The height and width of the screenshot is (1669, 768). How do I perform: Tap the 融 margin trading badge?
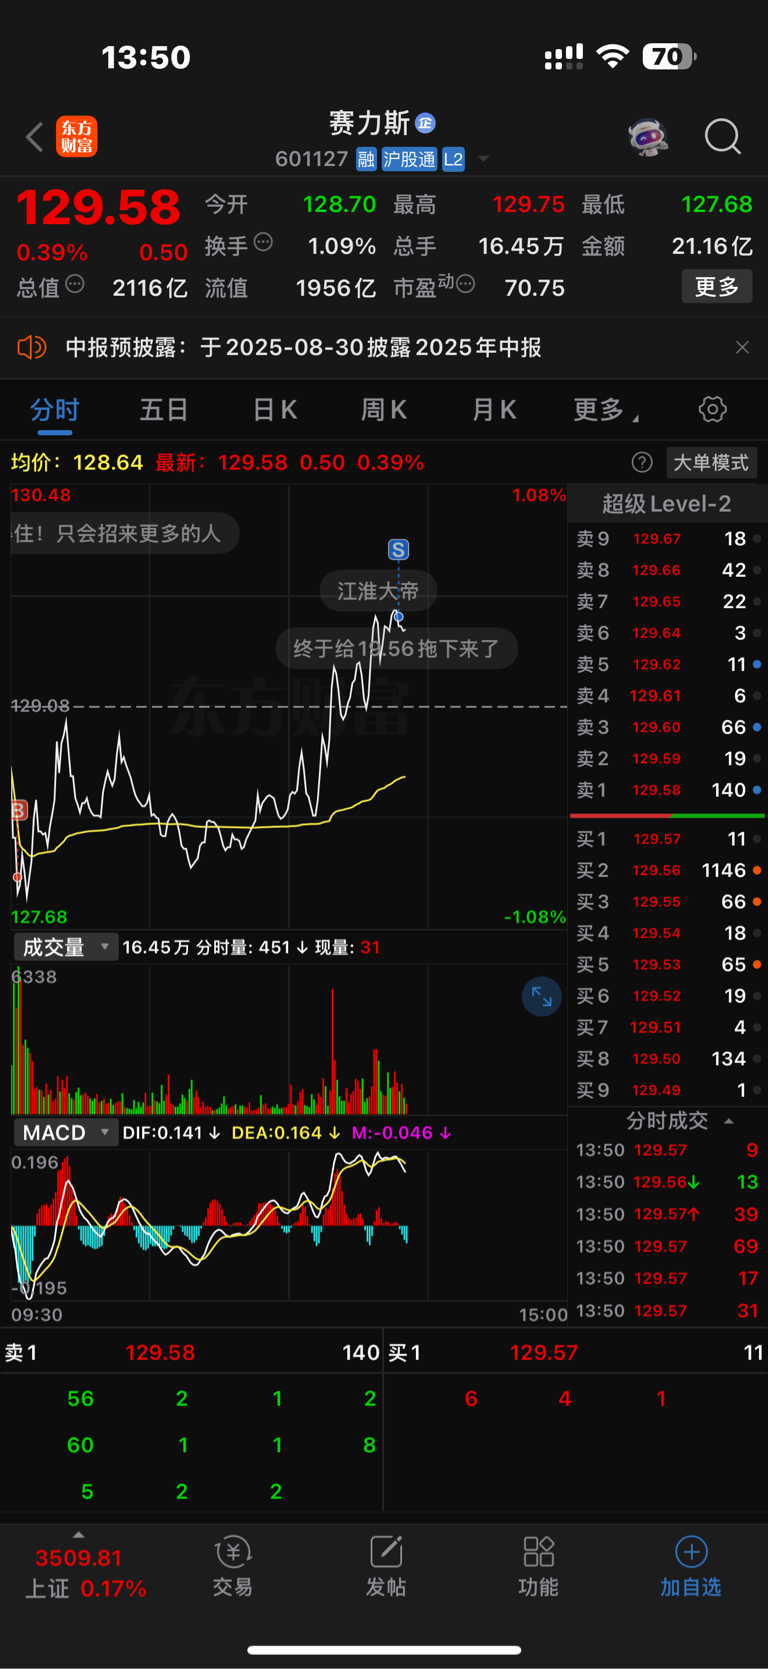pos(366,159)
